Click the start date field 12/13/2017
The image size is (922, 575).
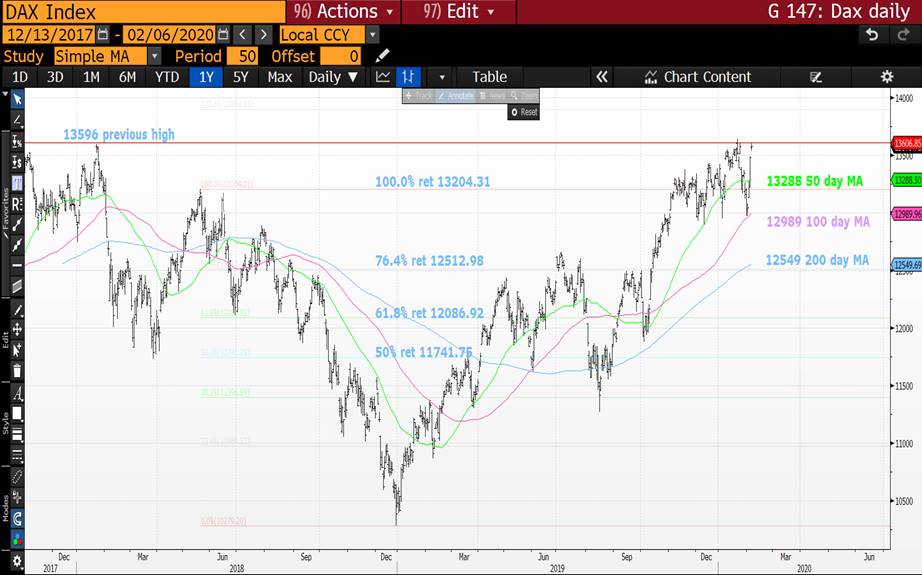49,35
